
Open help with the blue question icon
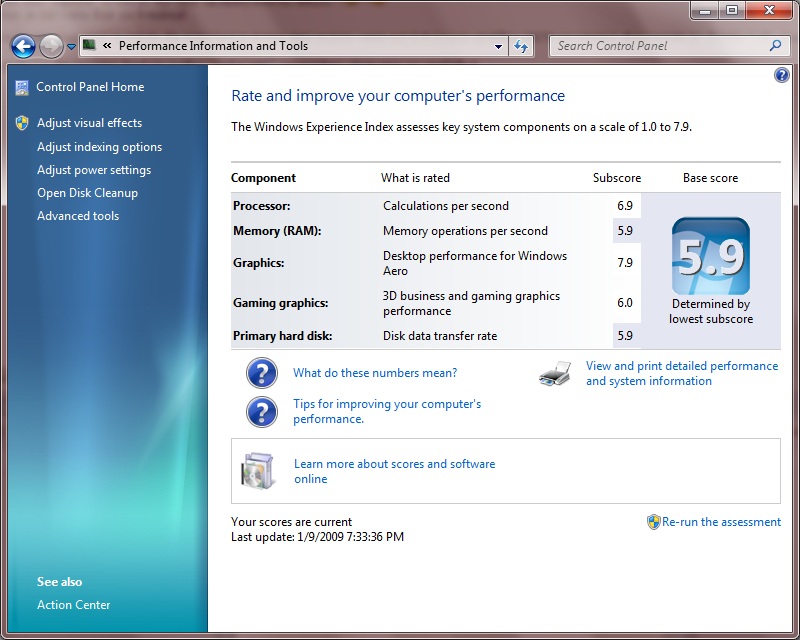pyautogui.click(x=782, y=76)
